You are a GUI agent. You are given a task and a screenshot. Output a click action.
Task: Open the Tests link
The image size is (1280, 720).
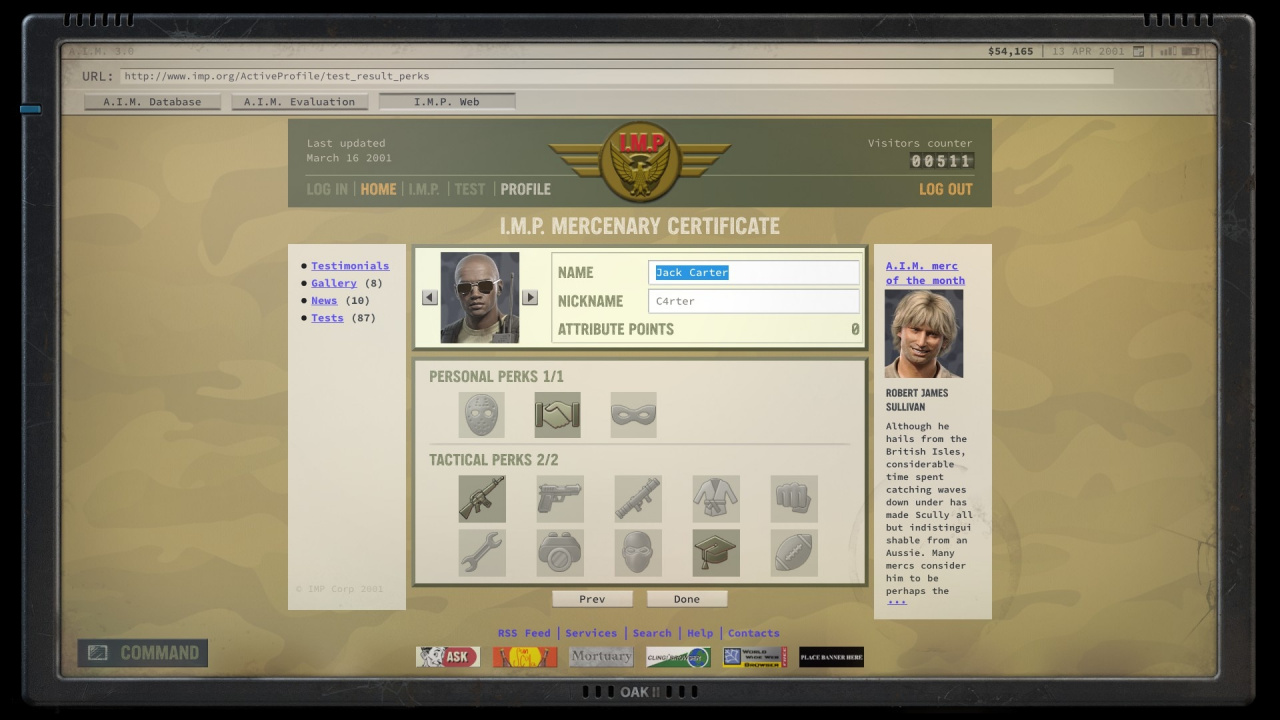327,318
